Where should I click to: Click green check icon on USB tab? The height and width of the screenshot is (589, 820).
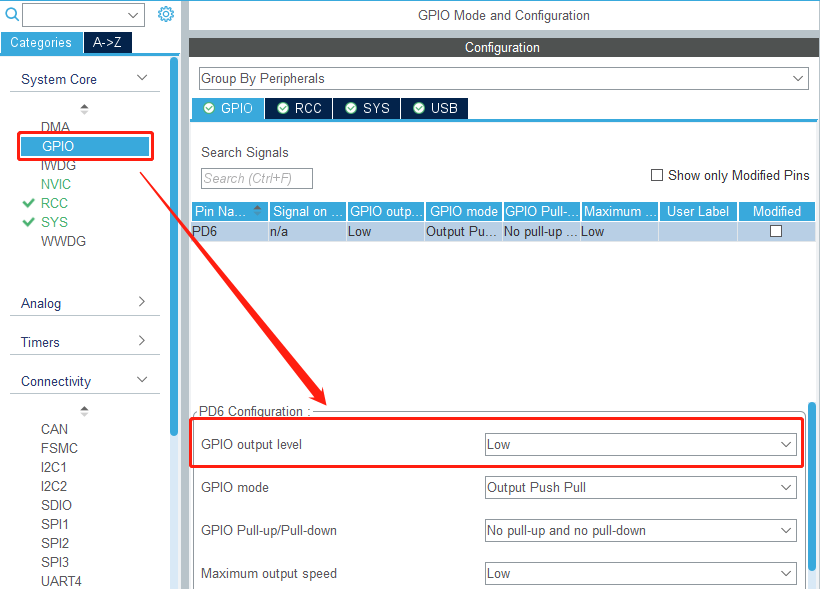[x=419, y=108]
